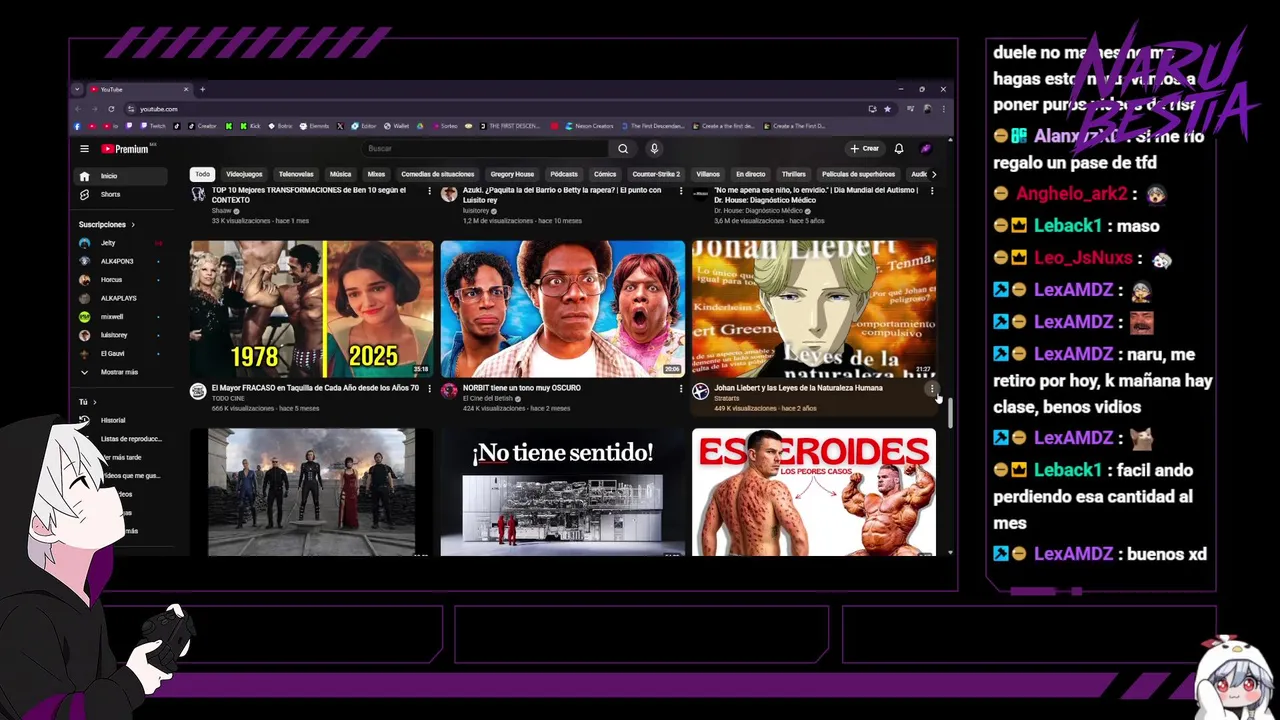Screen dimensions: 1280x720
Task: Open the NORBIT video thumbnail
Action: (563, 308)
